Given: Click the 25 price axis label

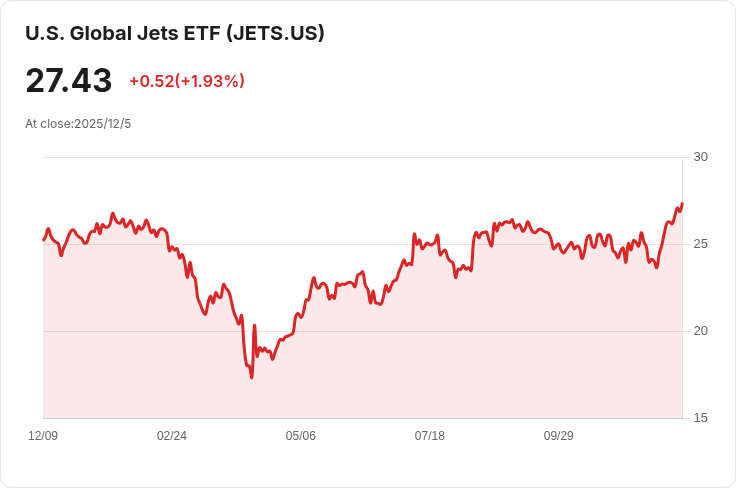Looking at the screenshot, I should (700, 244).
